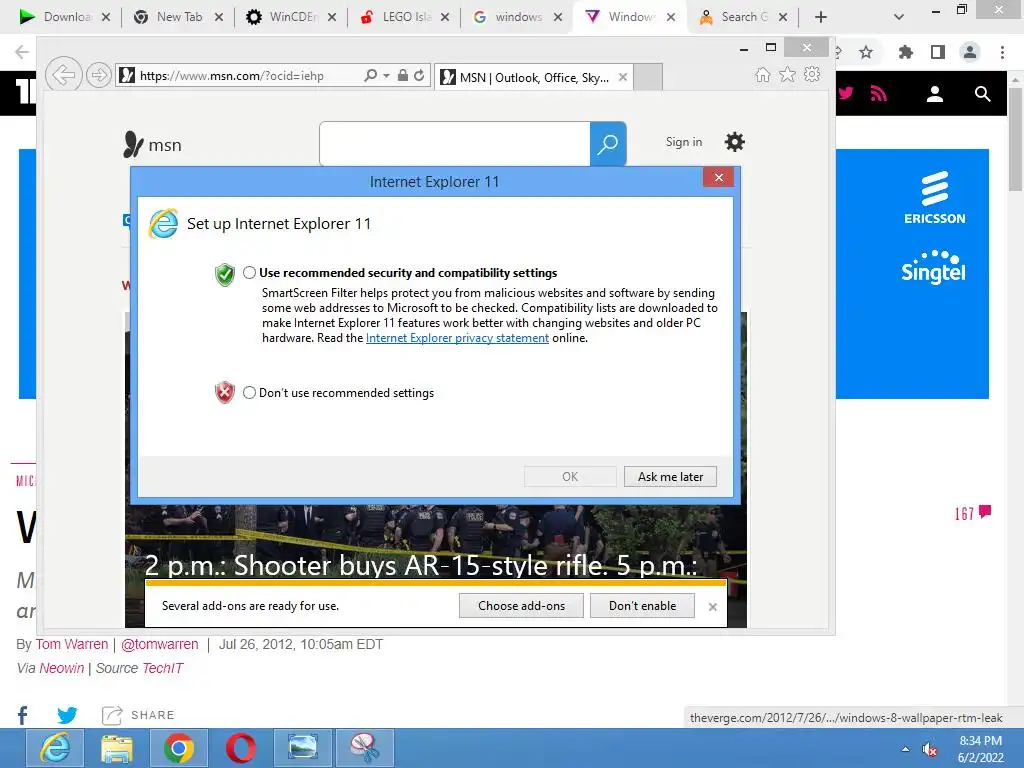Open Snipping Tool from taskbar
The width and height of the screenshot is (1024, 768).
pyautogui.click(x=365, y=748)
